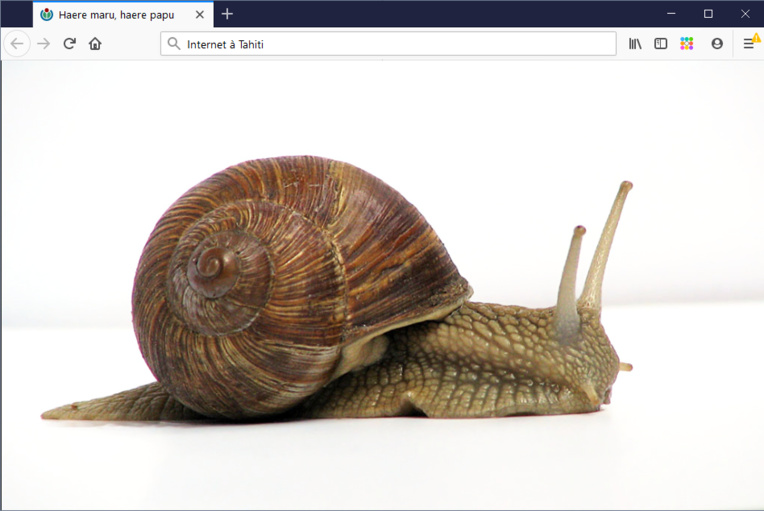Open a new tab with plus button
The width and height of the screenshot is (764, 511).
coord(227,14)
